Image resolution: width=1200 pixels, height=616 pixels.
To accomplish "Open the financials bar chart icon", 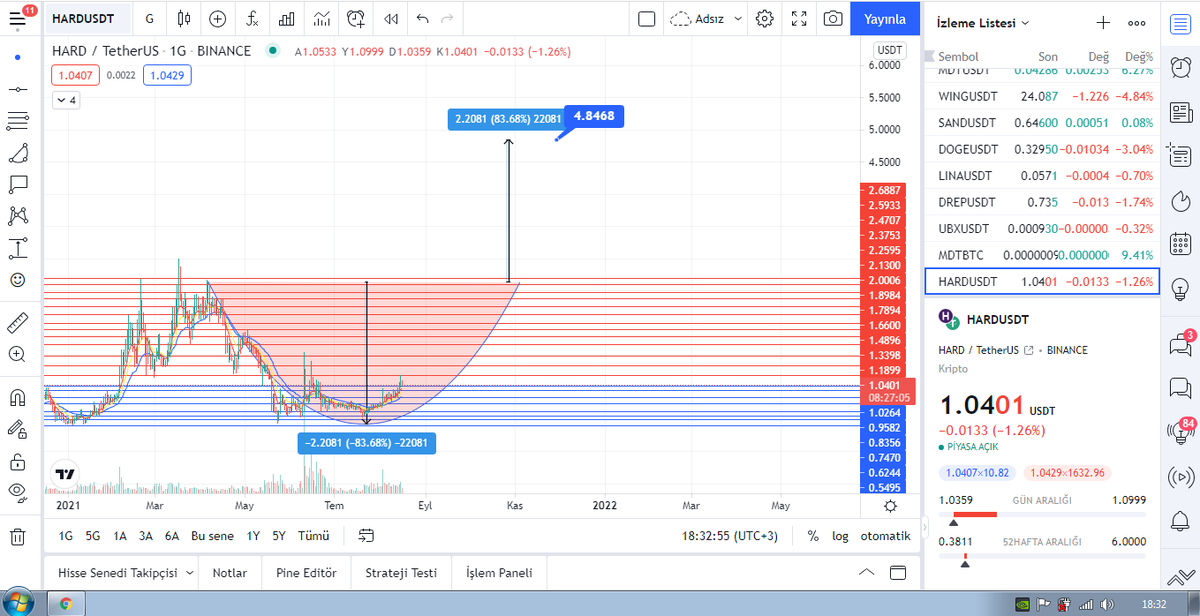I will tap(287, 19).
